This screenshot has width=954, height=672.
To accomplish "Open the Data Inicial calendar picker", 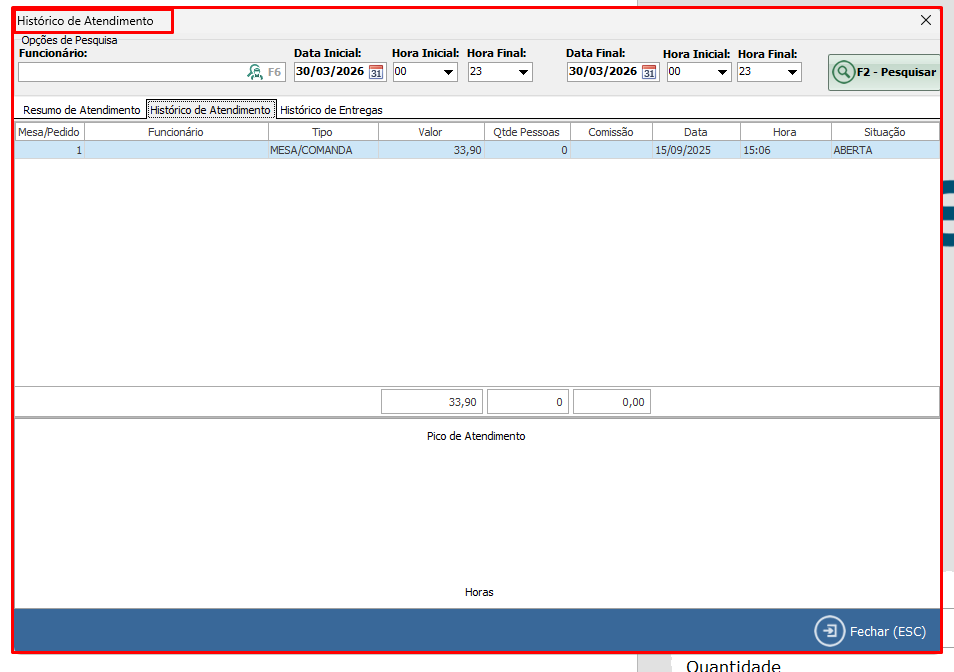I will point(376,72).
